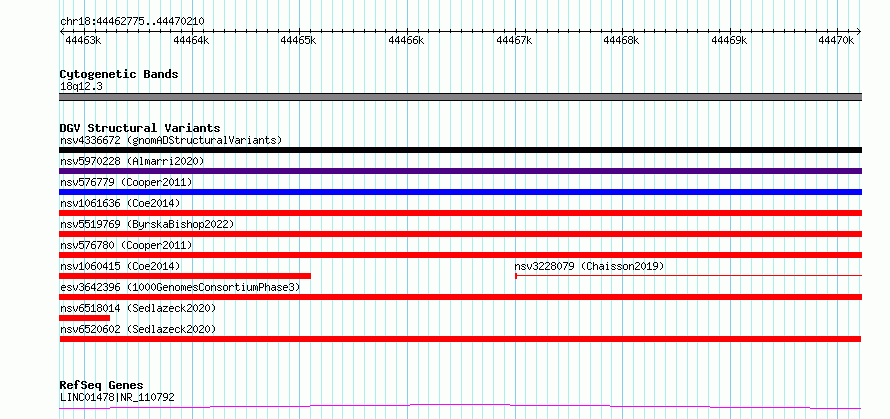Select the red esv3642396 variant bar
The height and width of the screenshot is (419, 890).
(460, 297)
